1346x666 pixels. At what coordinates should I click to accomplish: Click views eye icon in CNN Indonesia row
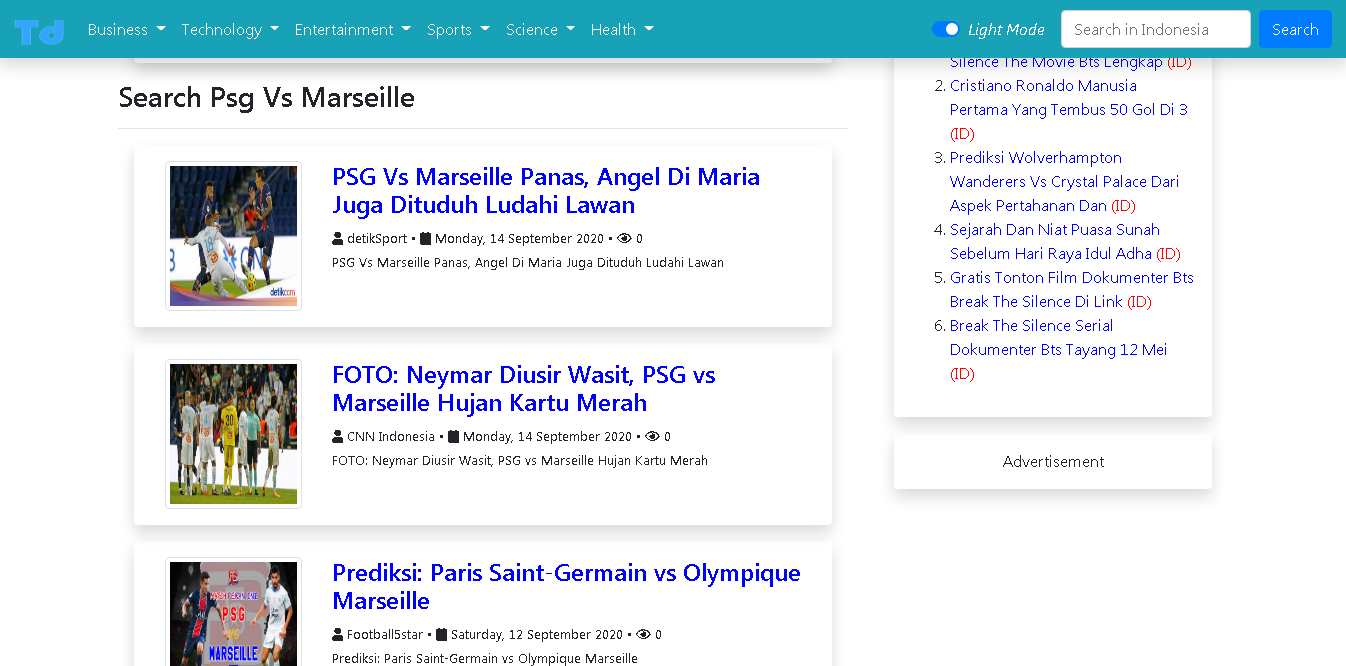pyautogui.click(x=652, y=437)
